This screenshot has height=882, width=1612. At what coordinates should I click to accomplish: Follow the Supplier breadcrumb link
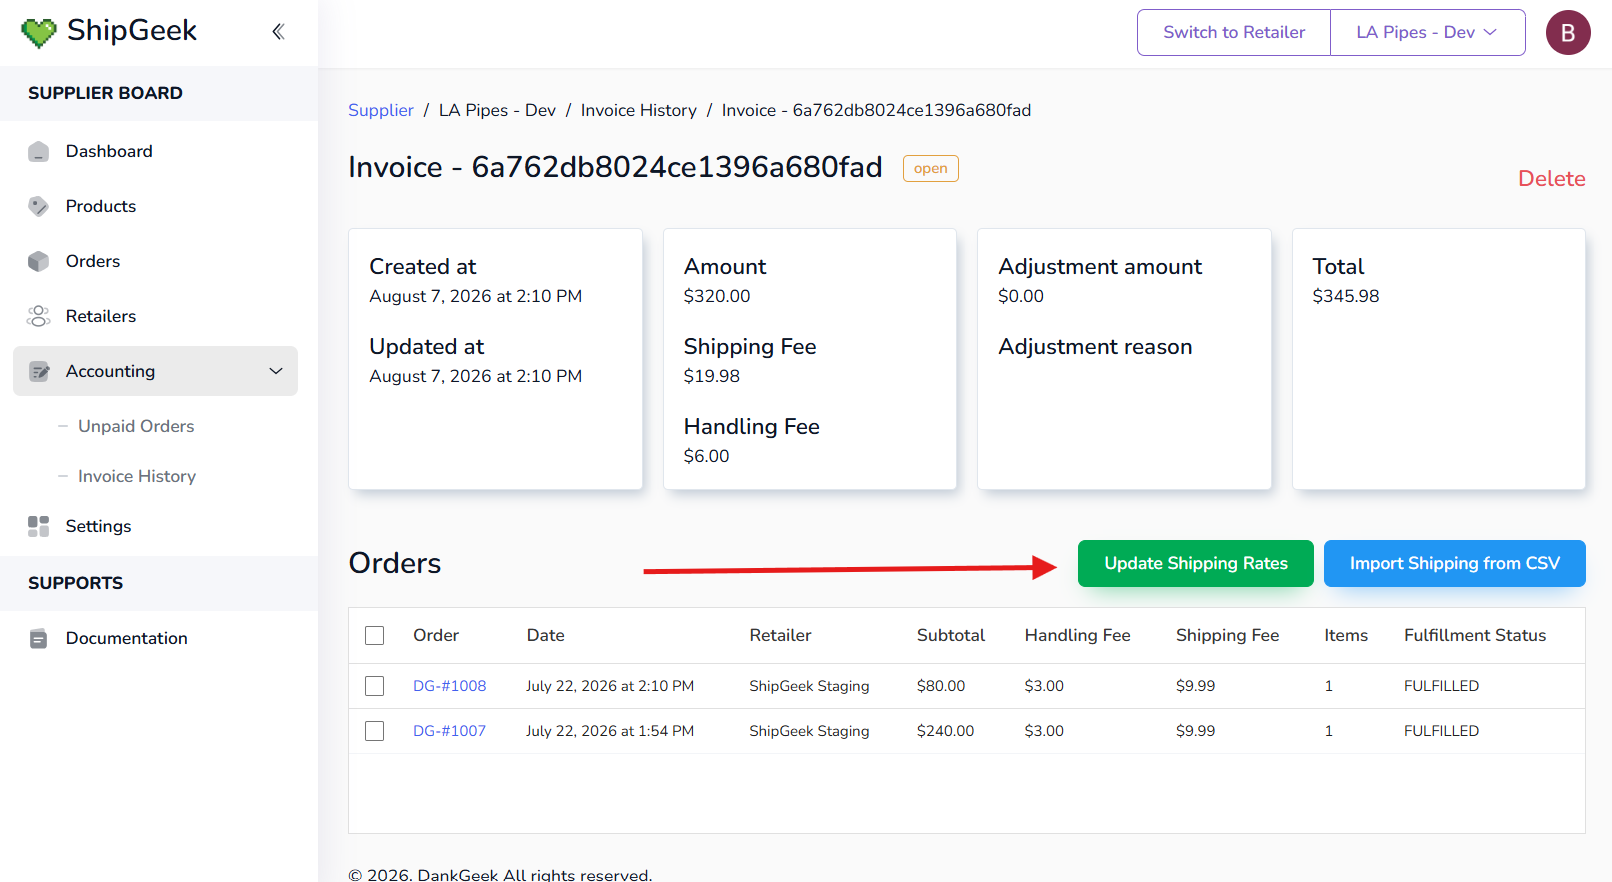381,110
